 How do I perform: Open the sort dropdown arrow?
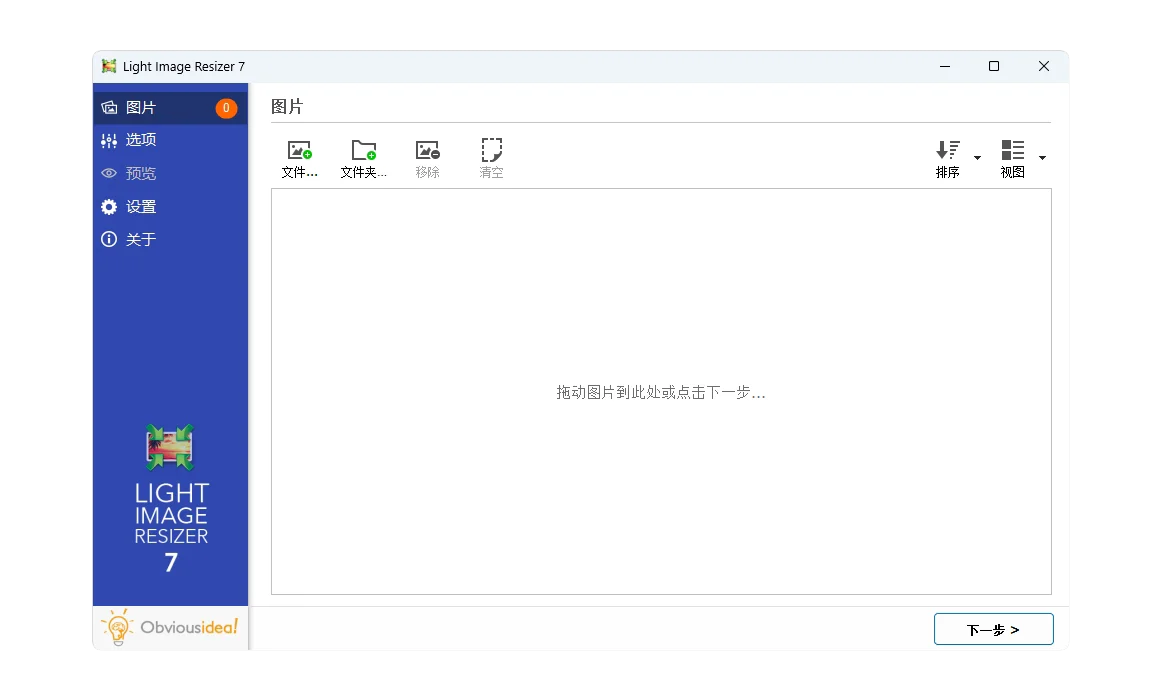coord(978,158)
